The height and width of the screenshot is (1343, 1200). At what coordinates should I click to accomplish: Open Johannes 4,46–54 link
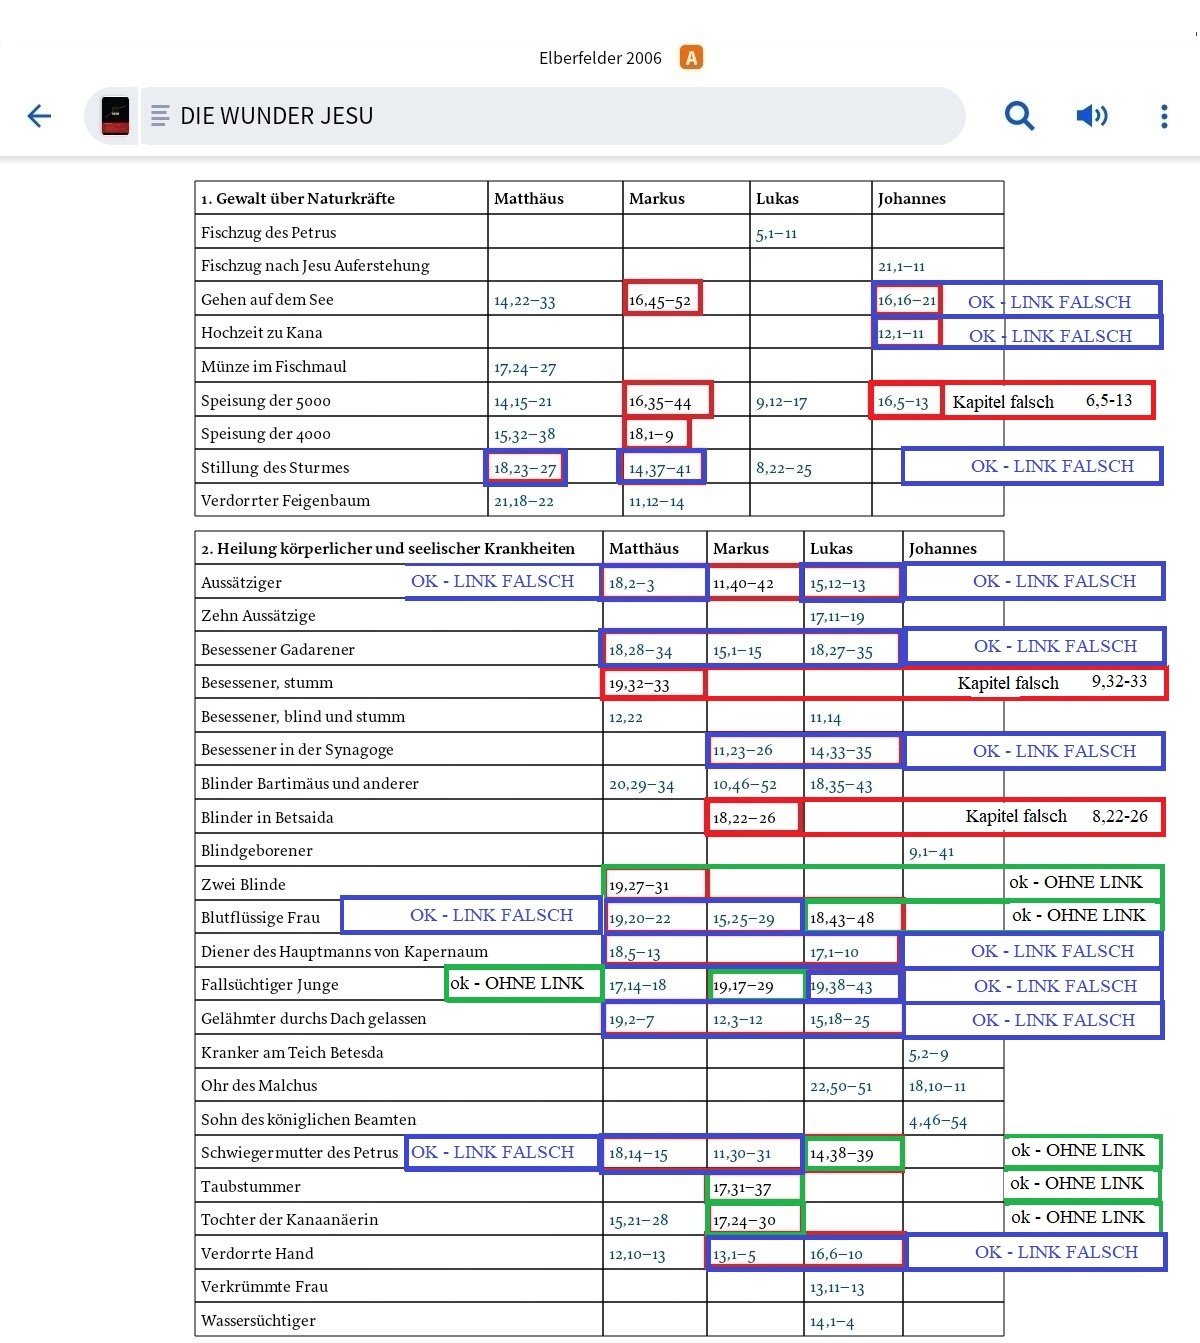tap(938, 1122)
